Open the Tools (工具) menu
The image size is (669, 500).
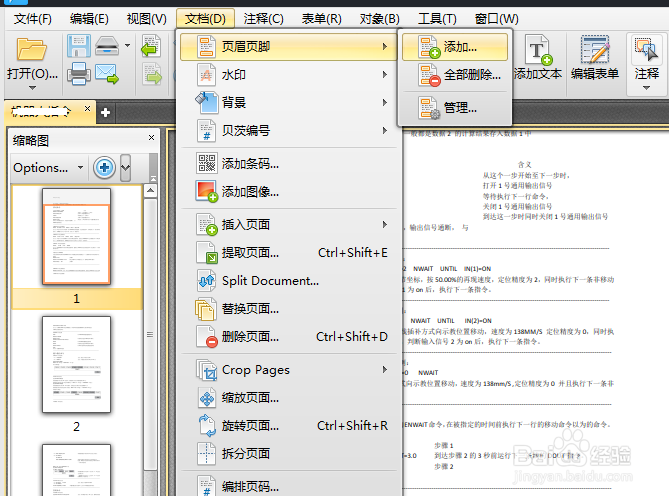click(437, 19)
